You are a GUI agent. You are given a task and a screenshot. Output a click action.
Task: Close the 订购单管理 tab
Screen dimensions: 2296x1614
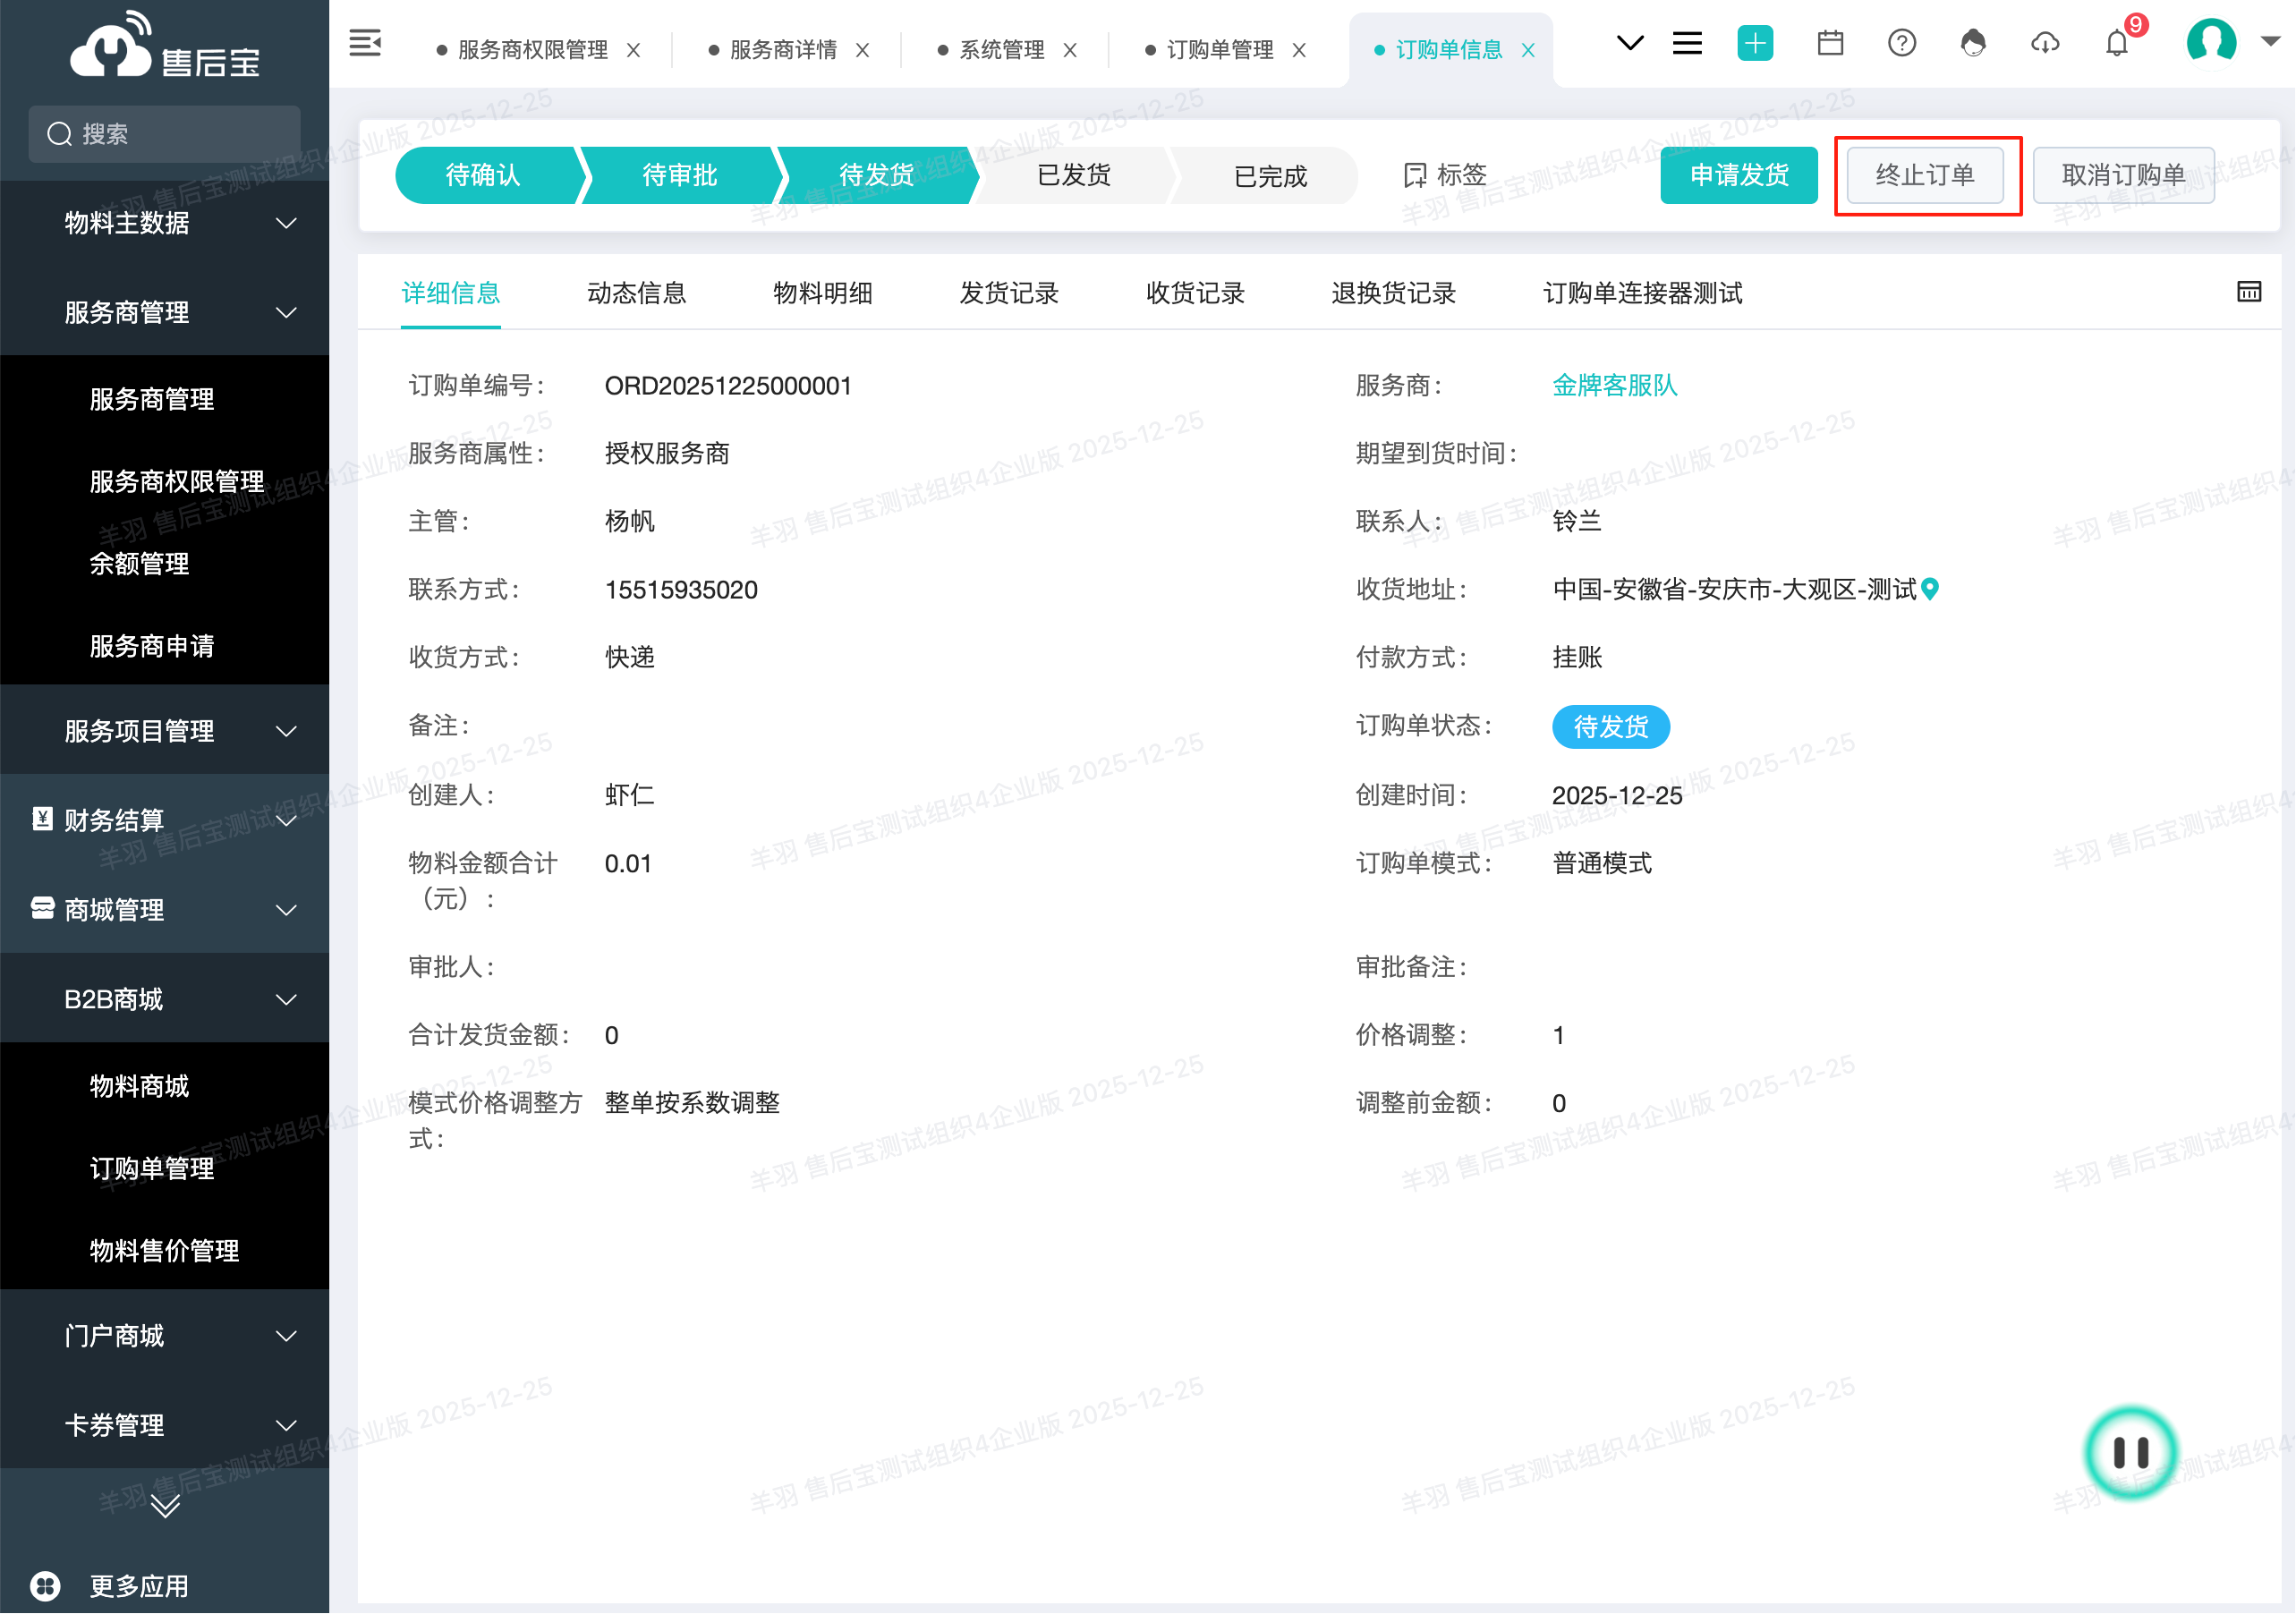(1299, 50)
